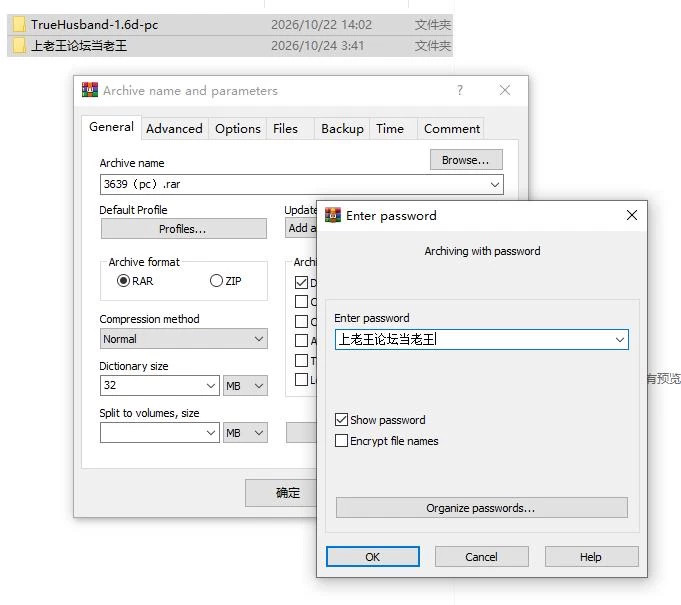
Task: Click the date 2026/10/22 14:02
Action: coord(321,25)
